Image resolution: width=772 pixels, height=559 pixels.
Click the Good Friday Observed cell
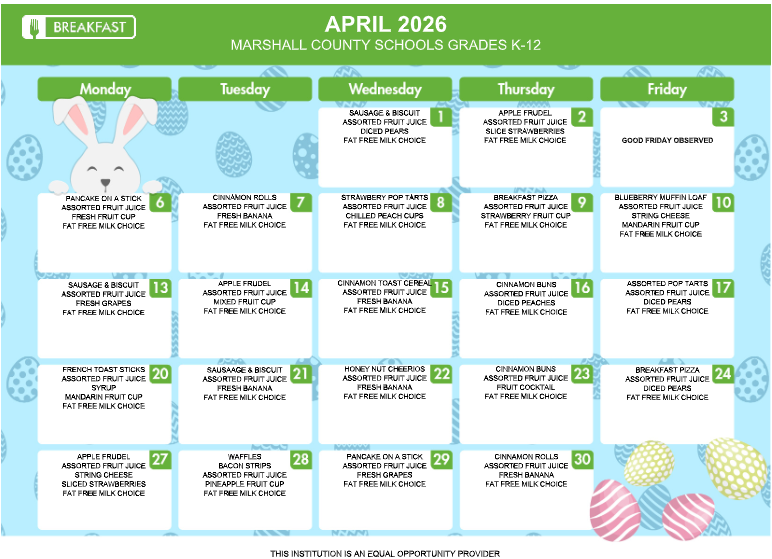pos(667,141)
